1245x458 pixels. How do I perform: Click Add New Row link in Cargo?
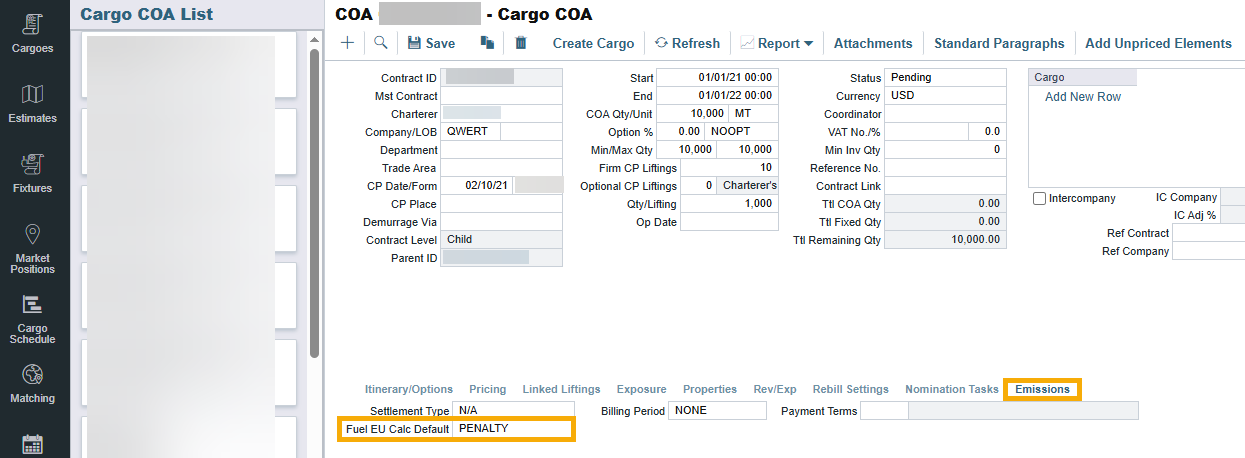(1082, 97)
